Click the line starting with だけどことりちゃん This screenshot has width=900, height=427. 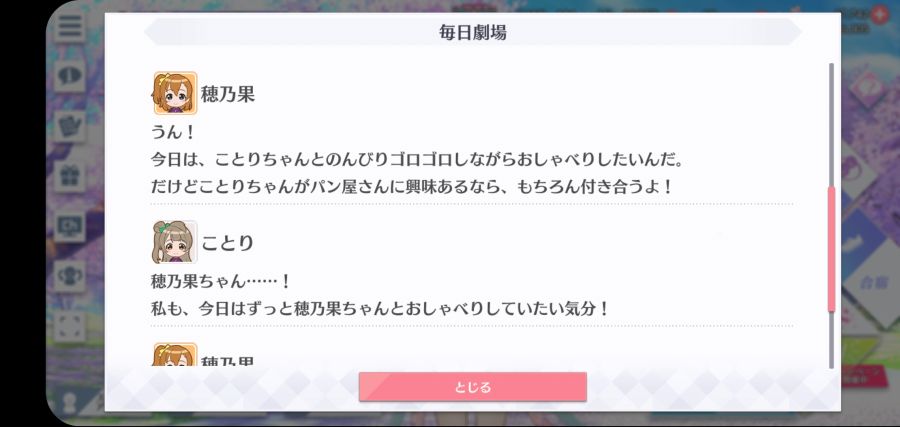point(411,187)
